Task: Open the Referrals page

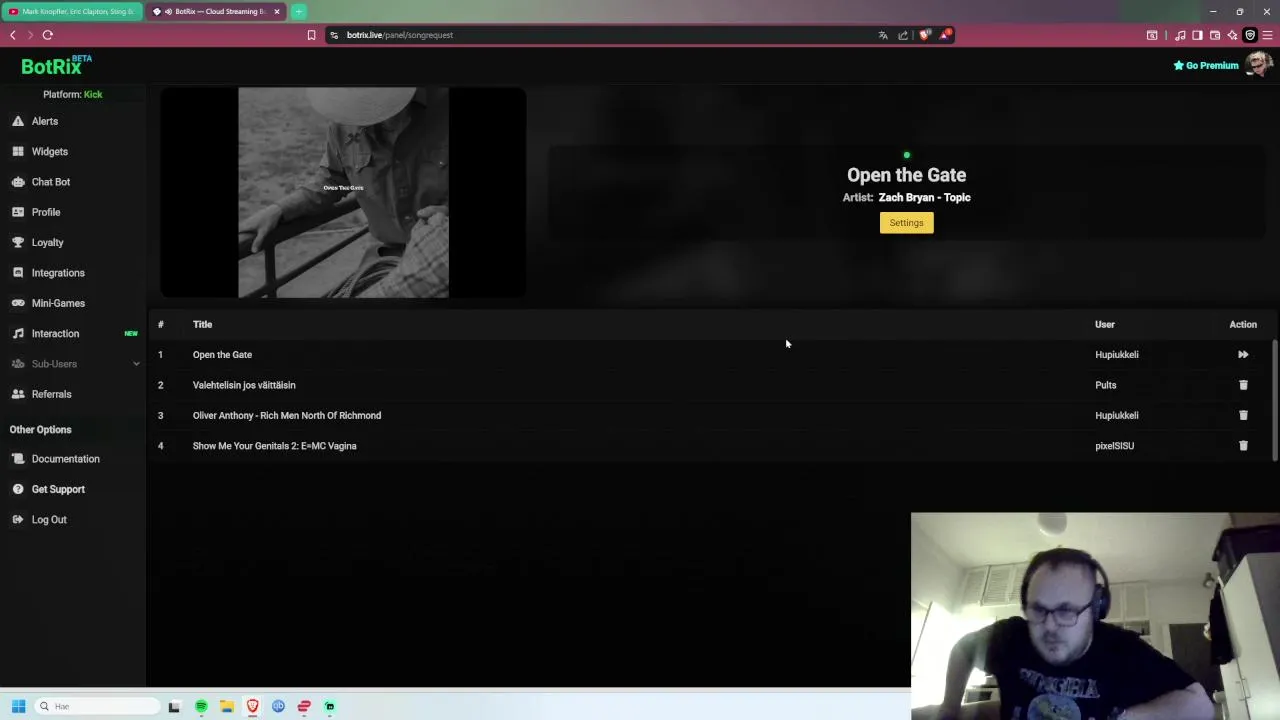Action: point(51,394)
